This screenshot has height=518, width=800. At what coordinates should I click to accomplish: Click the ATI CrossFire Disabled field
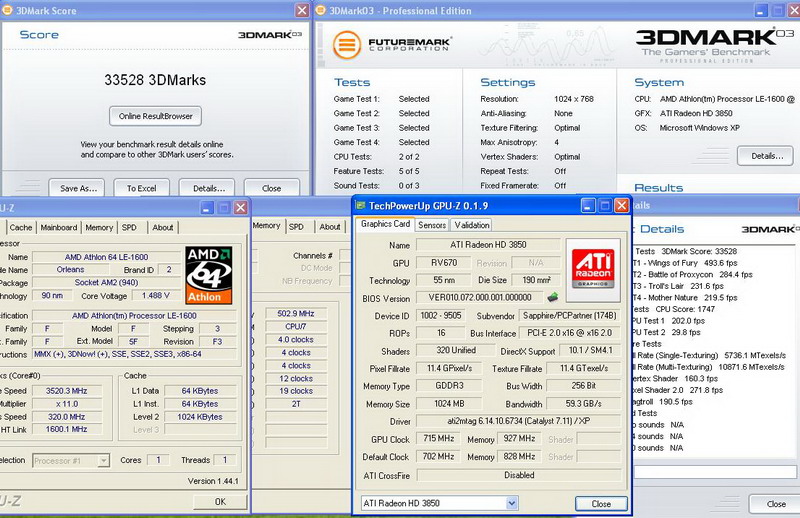(519, 475)
